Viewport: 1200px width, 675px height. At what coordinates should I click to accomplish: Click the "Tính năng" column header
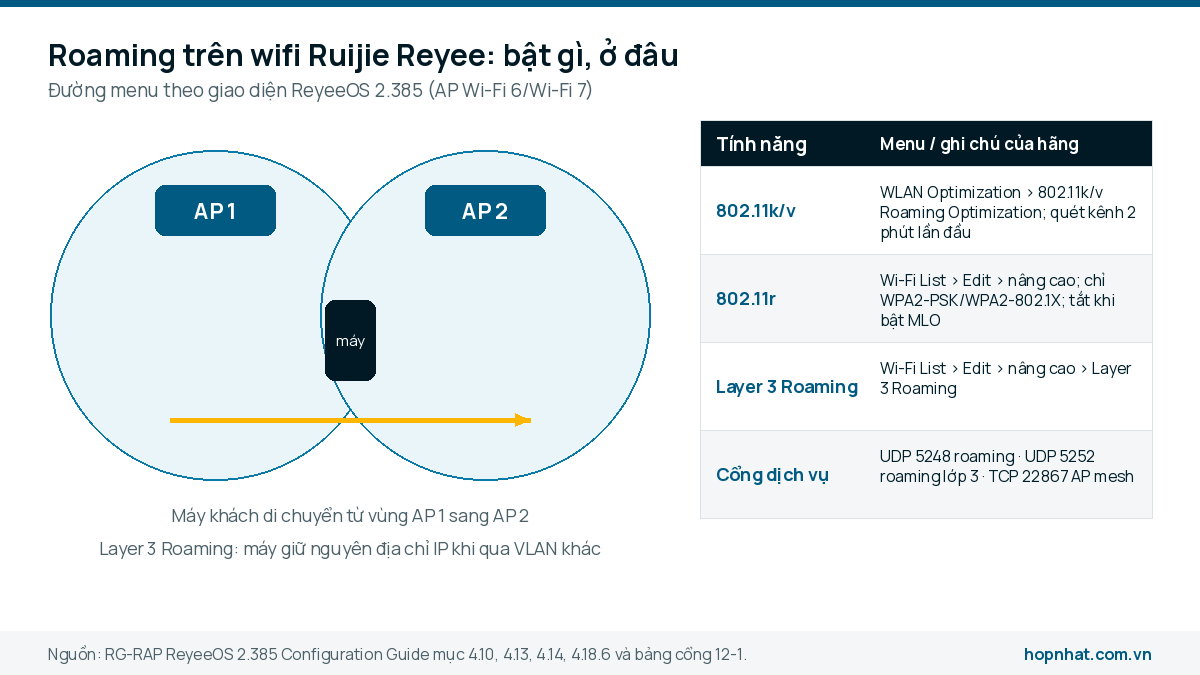tap(761, 144)
